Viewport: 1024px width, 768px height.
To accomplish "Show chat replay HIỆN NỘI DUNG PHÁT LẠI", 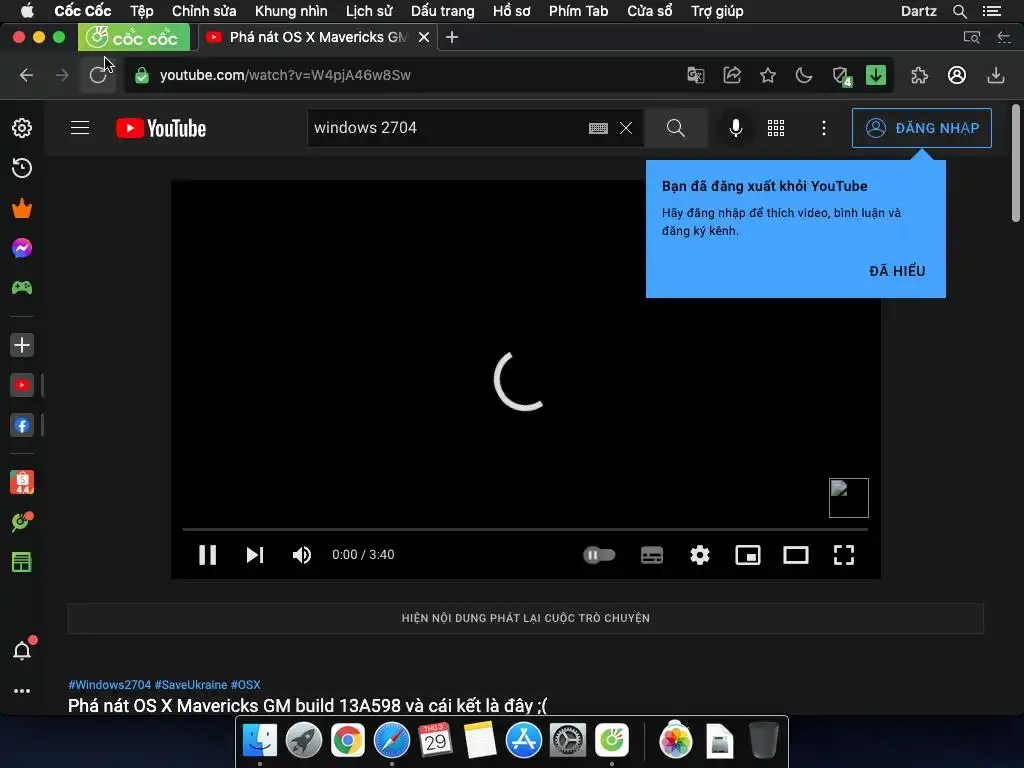I will point(526,618).
